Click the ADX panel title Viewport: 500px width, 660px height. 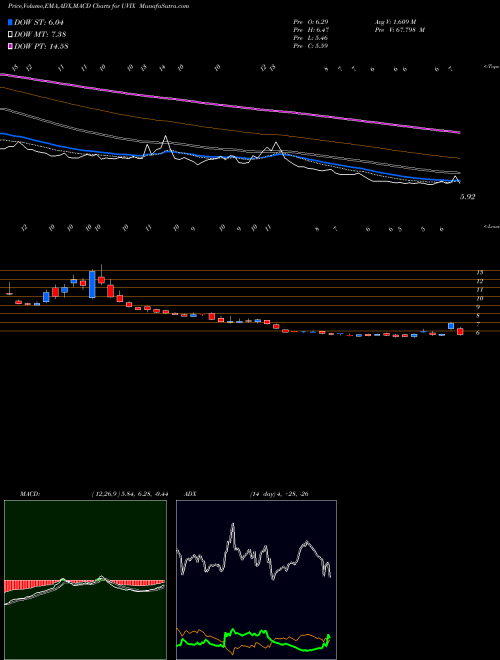click(x=190, y=494)
